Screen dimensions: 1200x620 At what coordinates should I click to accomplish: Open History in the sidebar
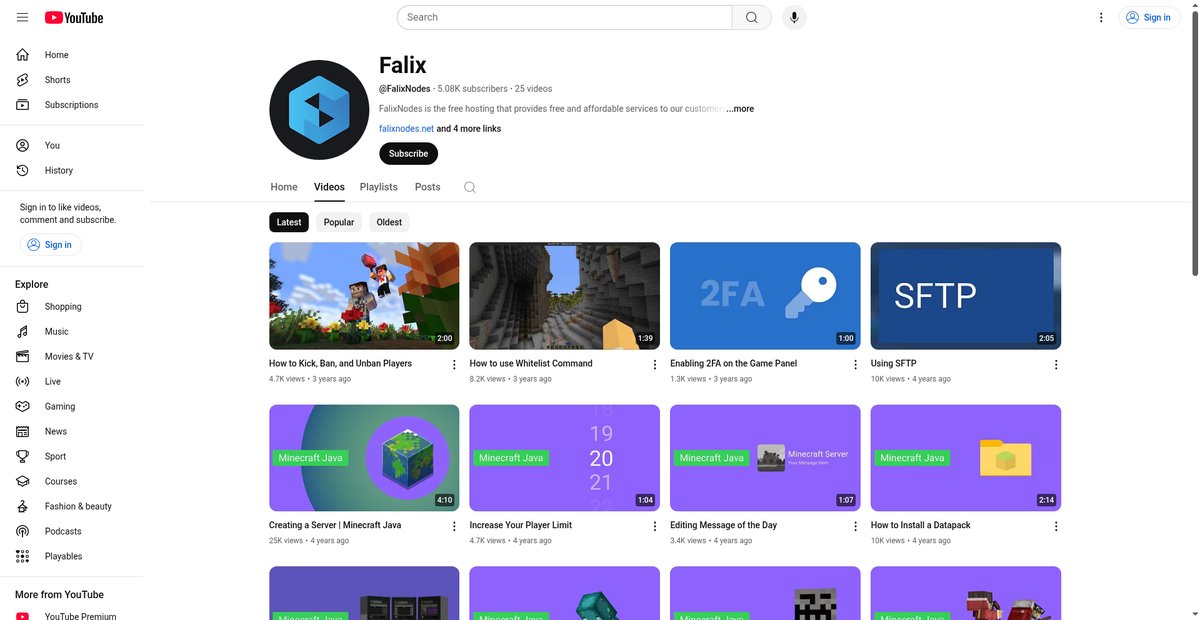click(x=72, y=170)
